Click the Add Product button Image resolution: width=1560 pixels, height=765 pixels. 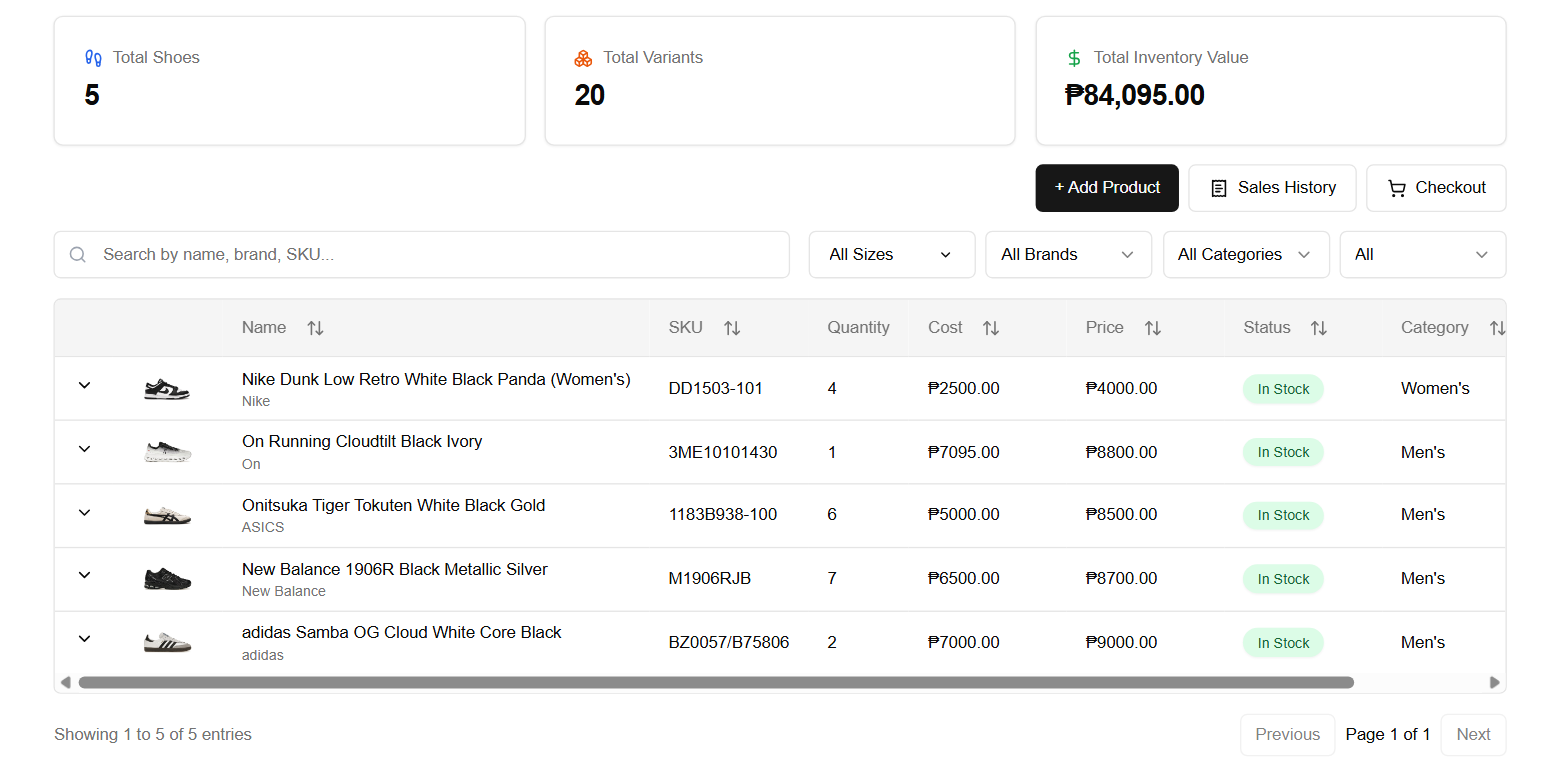pos(1107,188)
